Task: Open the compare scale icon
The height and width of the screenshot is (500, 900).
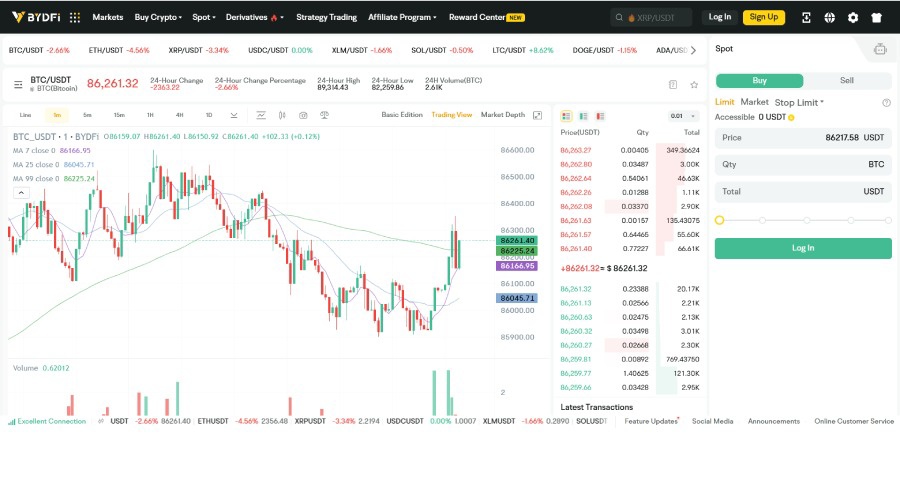Action: 324,115
